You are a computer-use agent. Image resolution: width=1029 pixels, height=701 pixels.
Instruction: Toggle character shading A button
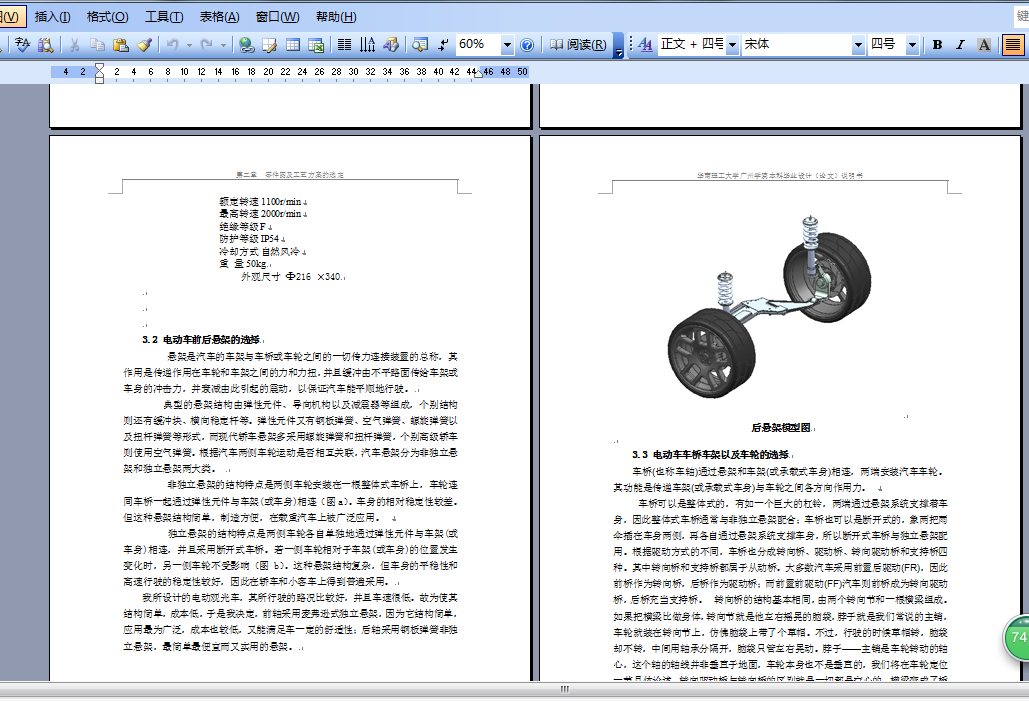tap(984, 45)
